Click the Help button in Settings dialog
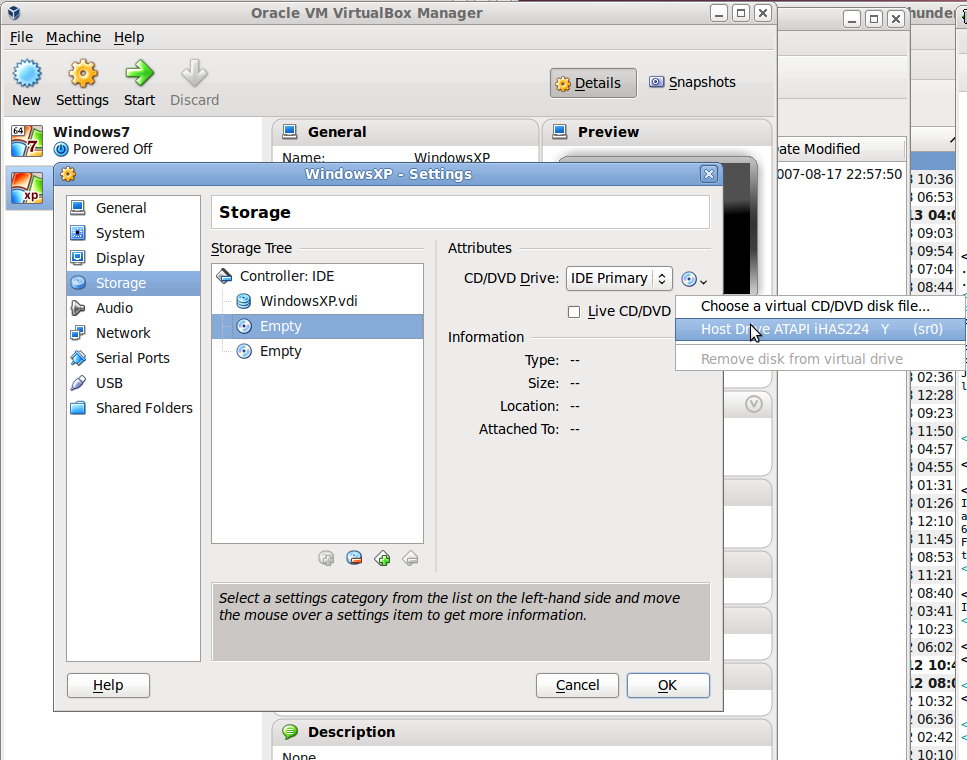The image size is (967, 760). [108, 685]
